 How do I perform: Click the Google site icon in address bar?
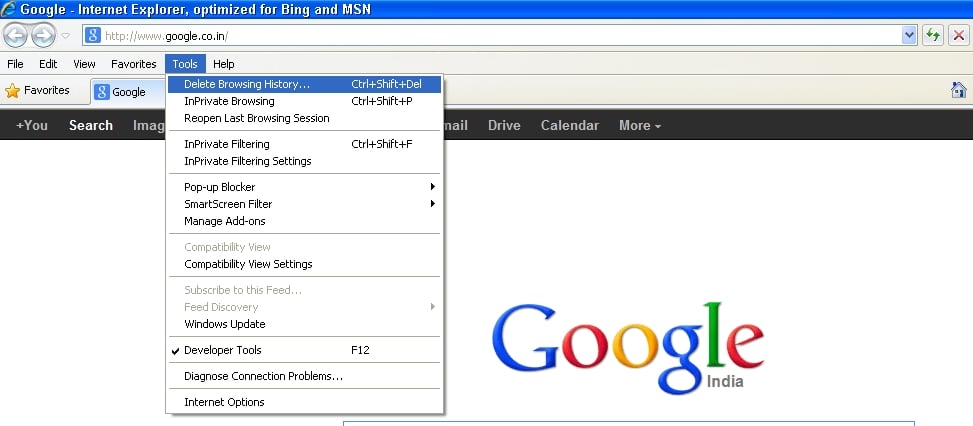[x=92, y=35]
